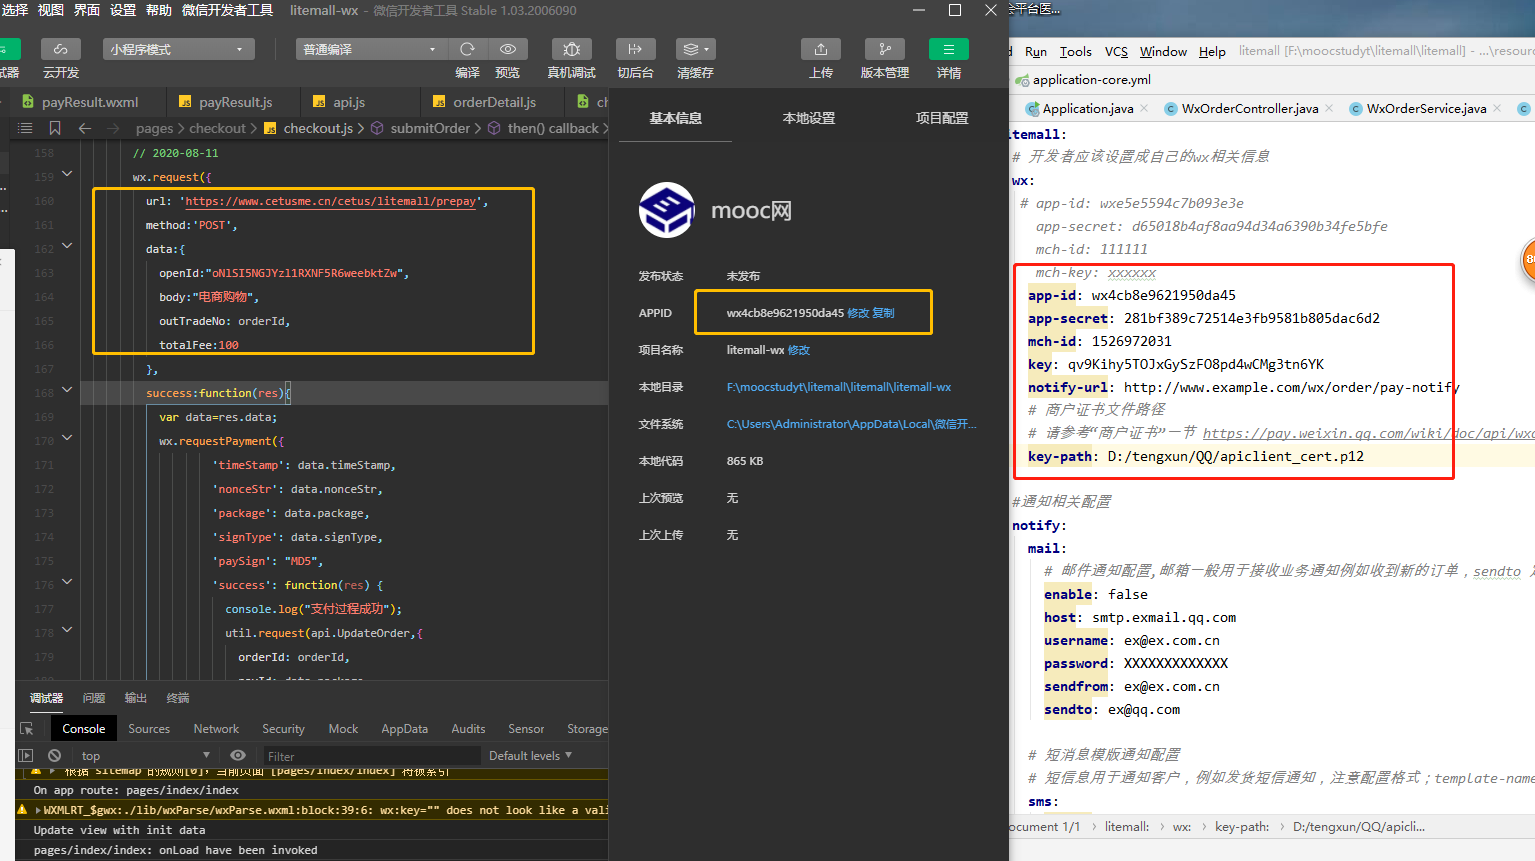1535x861 pixels.
Task: Toggle the console sidebar icon
Action: [26, 756]
